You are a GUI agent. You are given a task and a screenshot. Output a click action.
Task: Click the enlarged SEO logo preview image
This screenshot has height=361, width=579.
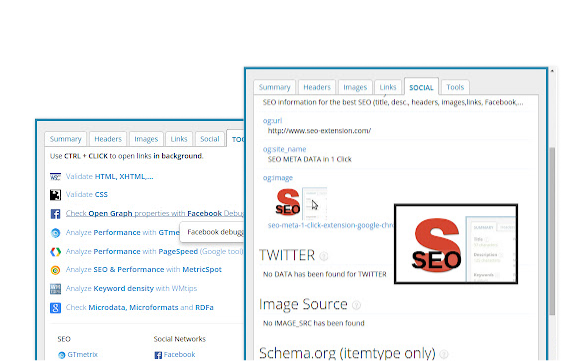[x=456, y=244]
